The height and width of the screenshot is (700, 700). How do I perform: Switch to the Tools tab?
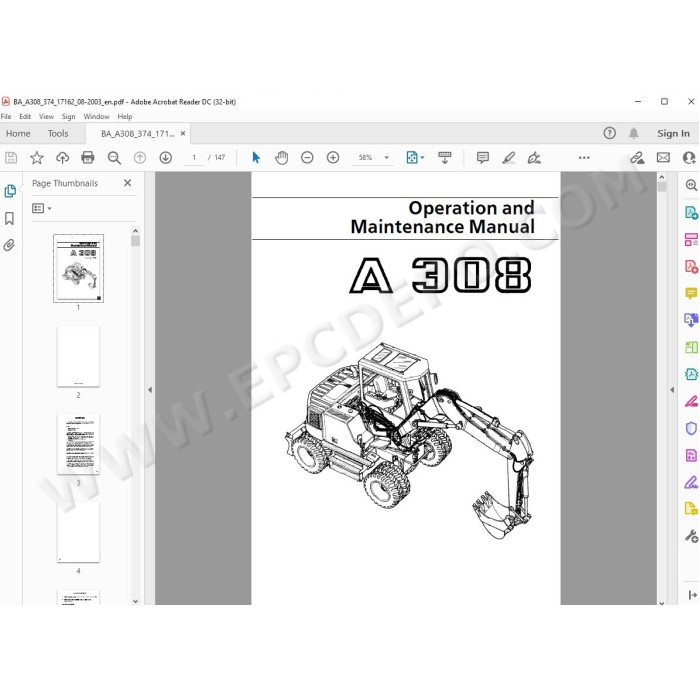point(58,133)
